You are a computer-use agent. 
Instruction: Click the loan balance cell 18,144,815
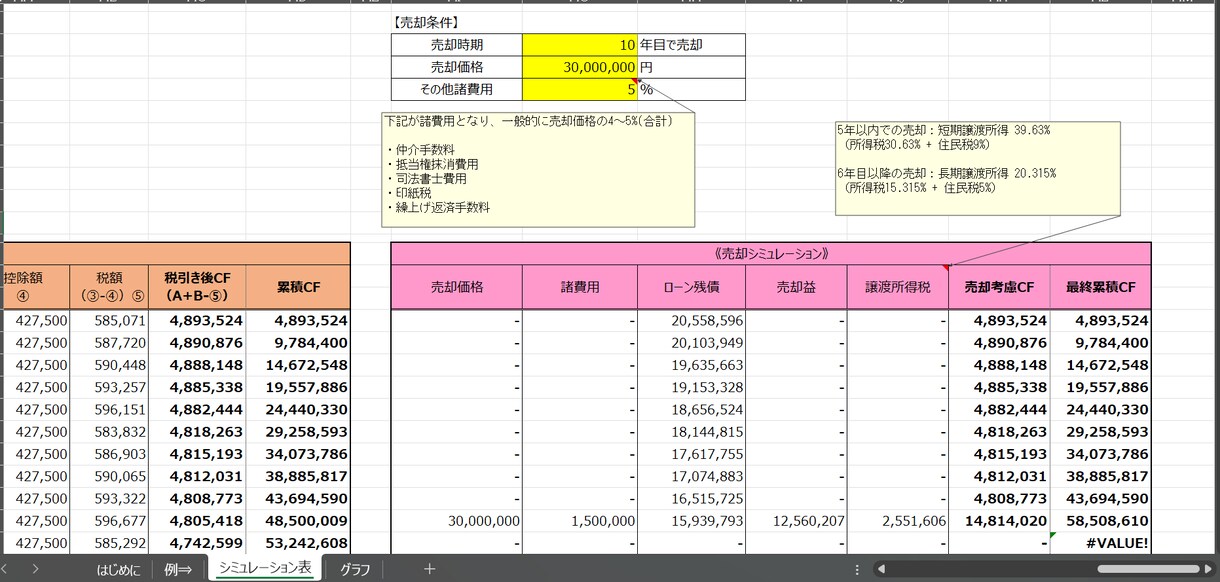pos(691,431)
